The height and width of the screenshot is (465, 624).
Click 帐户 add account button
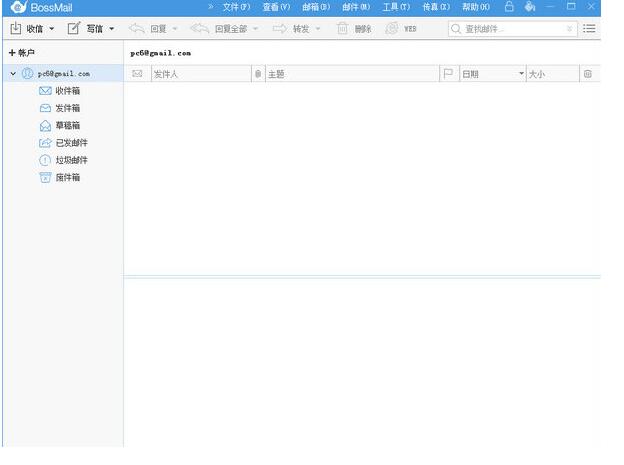pyautogui.click(x=20, y=52)
